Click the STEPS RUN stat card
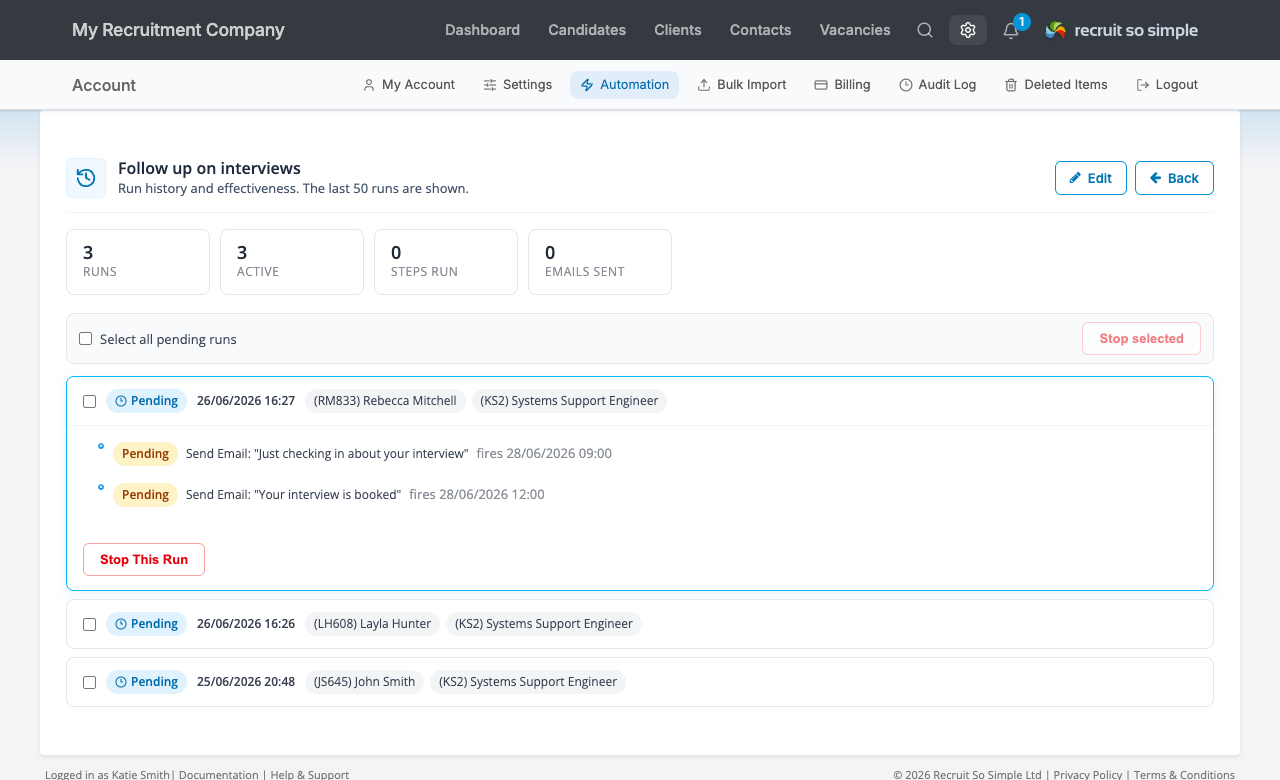Image resolution: width=1280 pixels, height=780 pixels. point(446,262)
